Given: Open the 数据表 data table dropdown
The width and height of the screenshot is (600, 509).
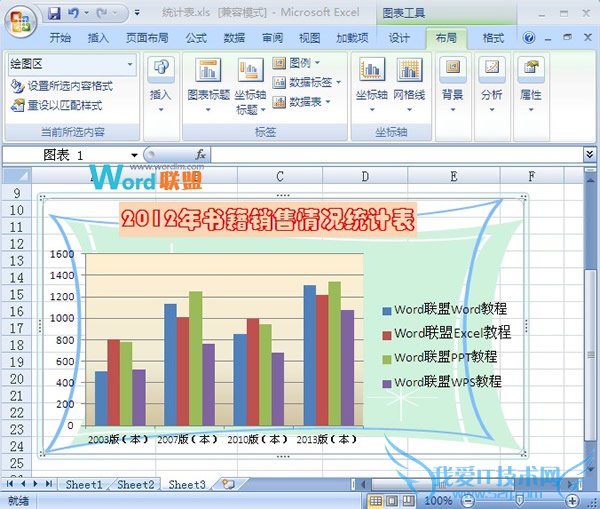Looking at the screenshot, I should (301, 102).
